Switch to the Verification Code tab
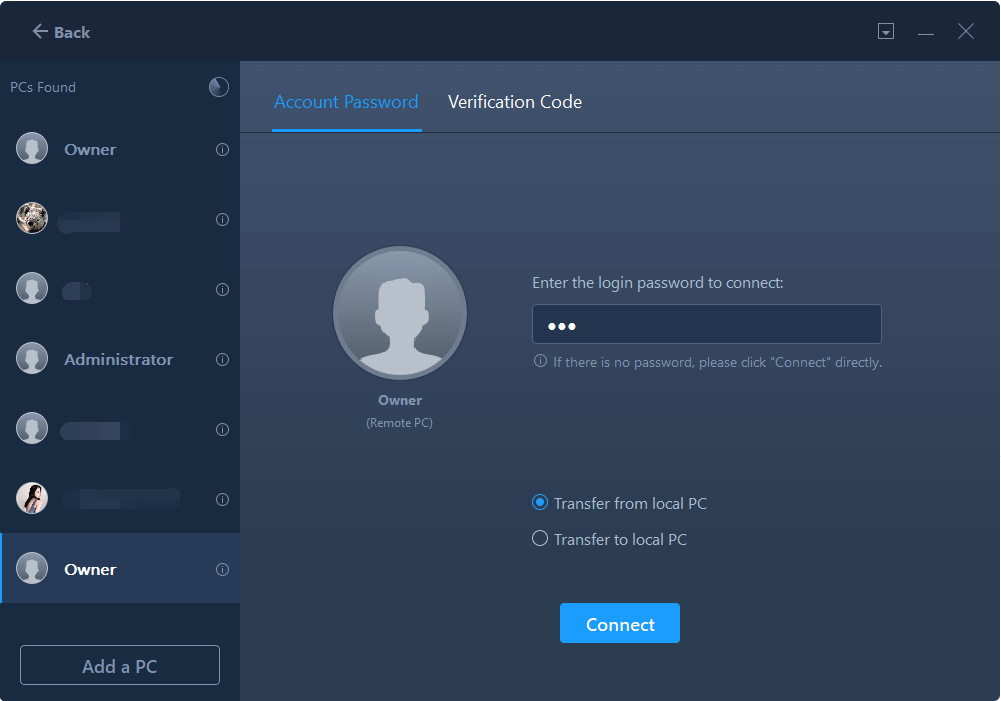The height and width of the screenshot is (701, 1001). click(514, 102)
